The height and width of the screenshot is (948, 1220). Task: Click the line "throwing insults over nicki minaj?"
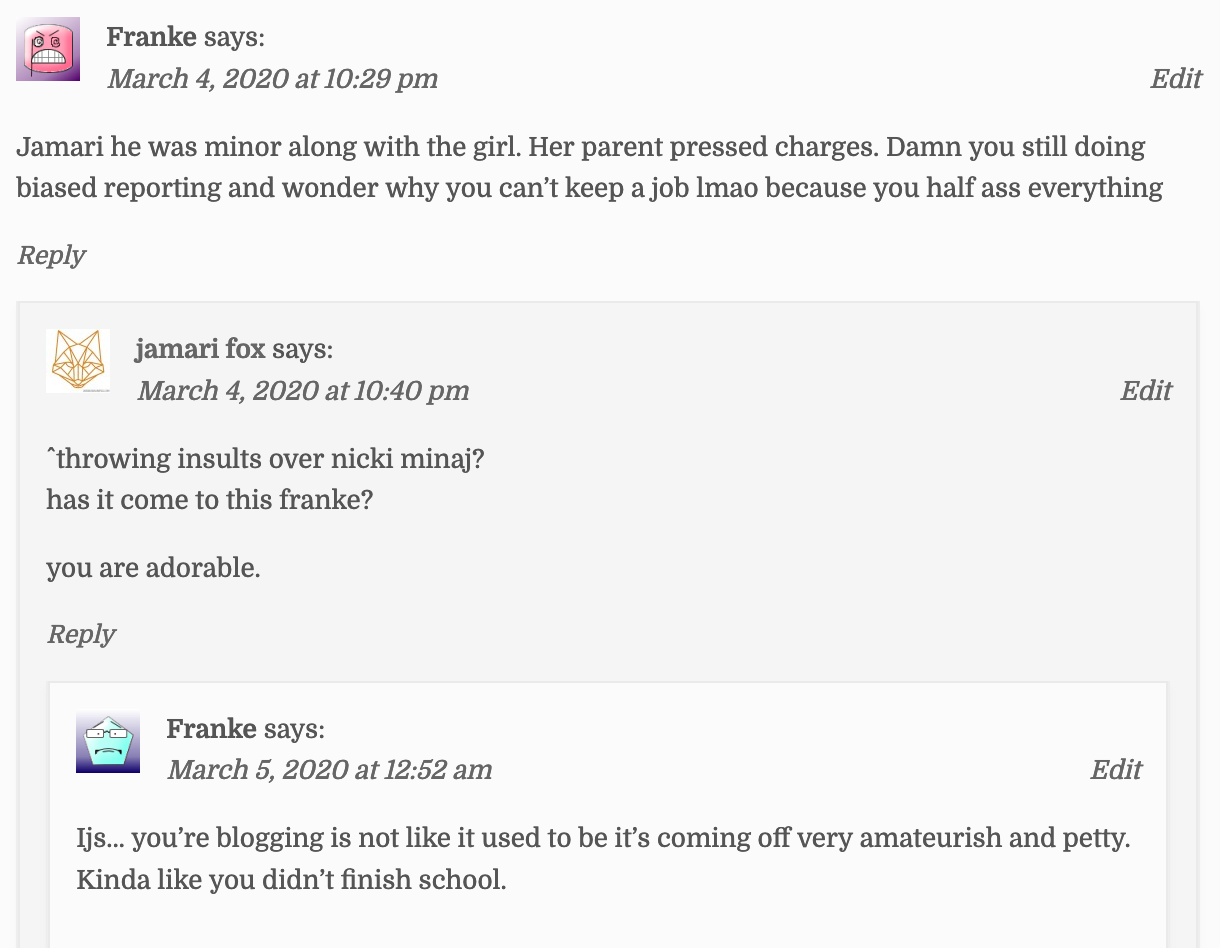267,459
